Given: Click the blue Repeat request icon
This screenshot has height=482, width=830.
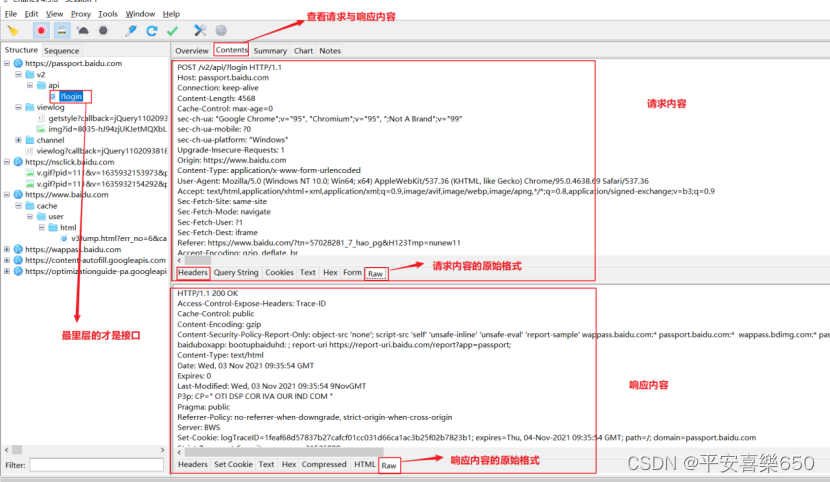Looking at the screenshot, I should pos(152,31).
